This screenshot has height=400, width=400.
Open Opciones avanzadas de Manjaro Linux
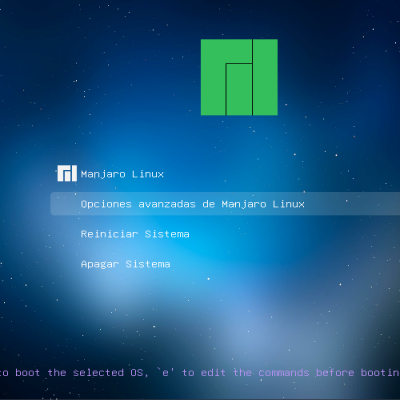193,204
